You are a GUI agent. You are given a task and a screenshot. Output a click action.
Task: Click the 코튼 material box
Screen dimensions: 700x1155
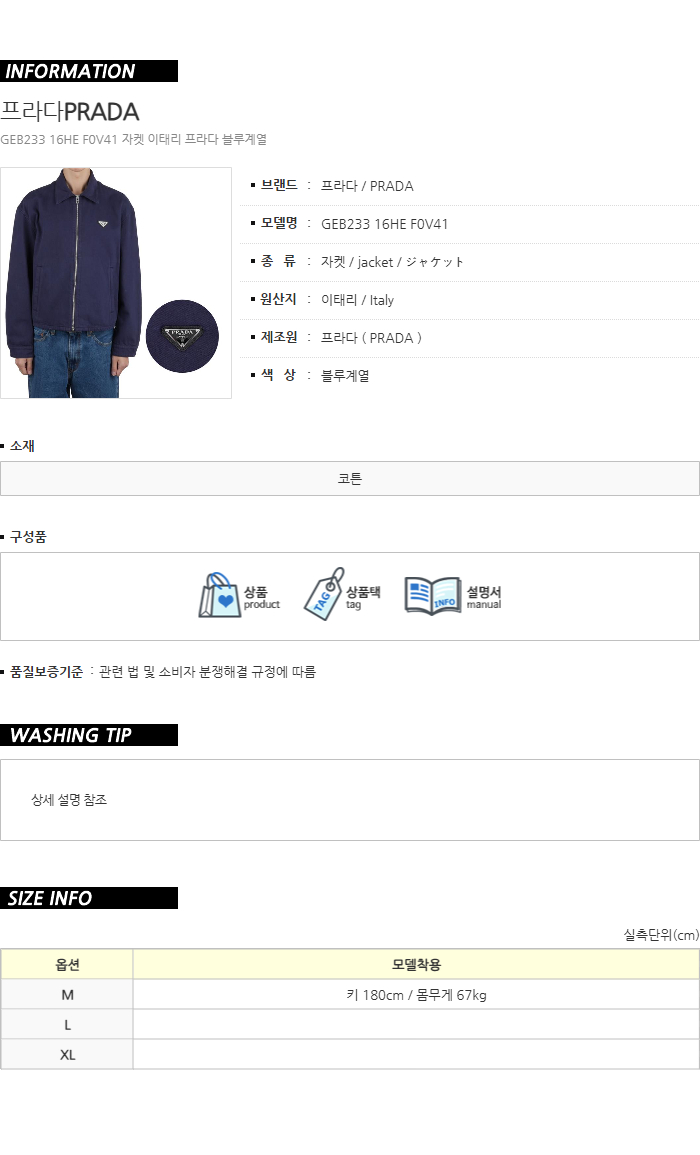350,479
